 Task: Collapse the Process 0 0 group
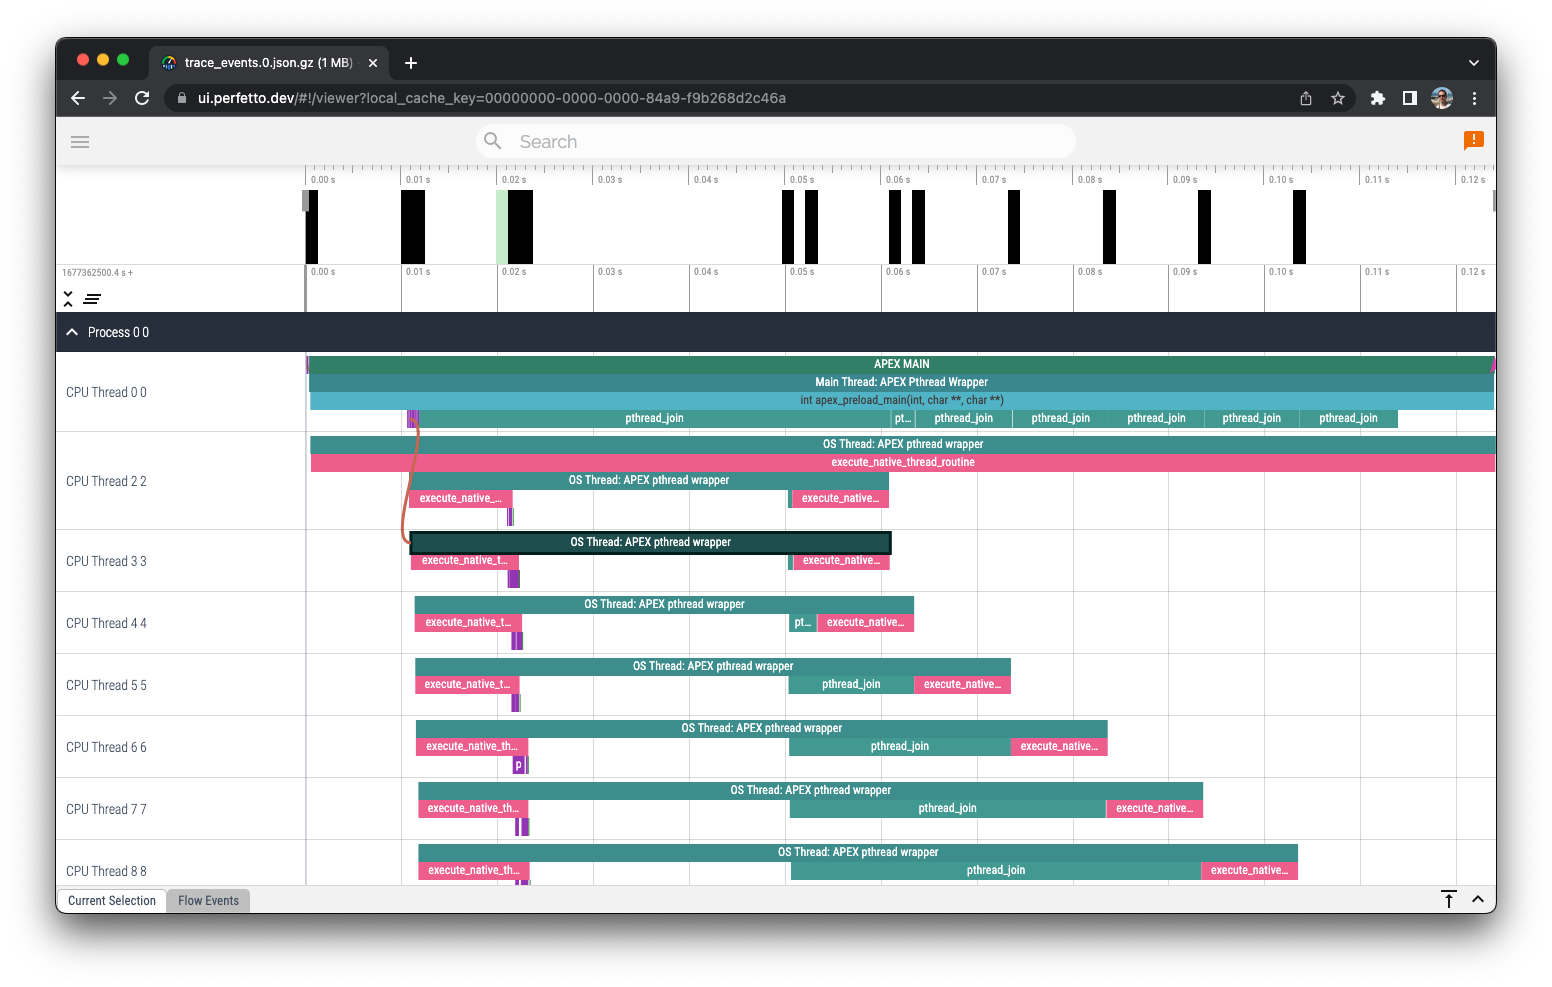[72, 332]
